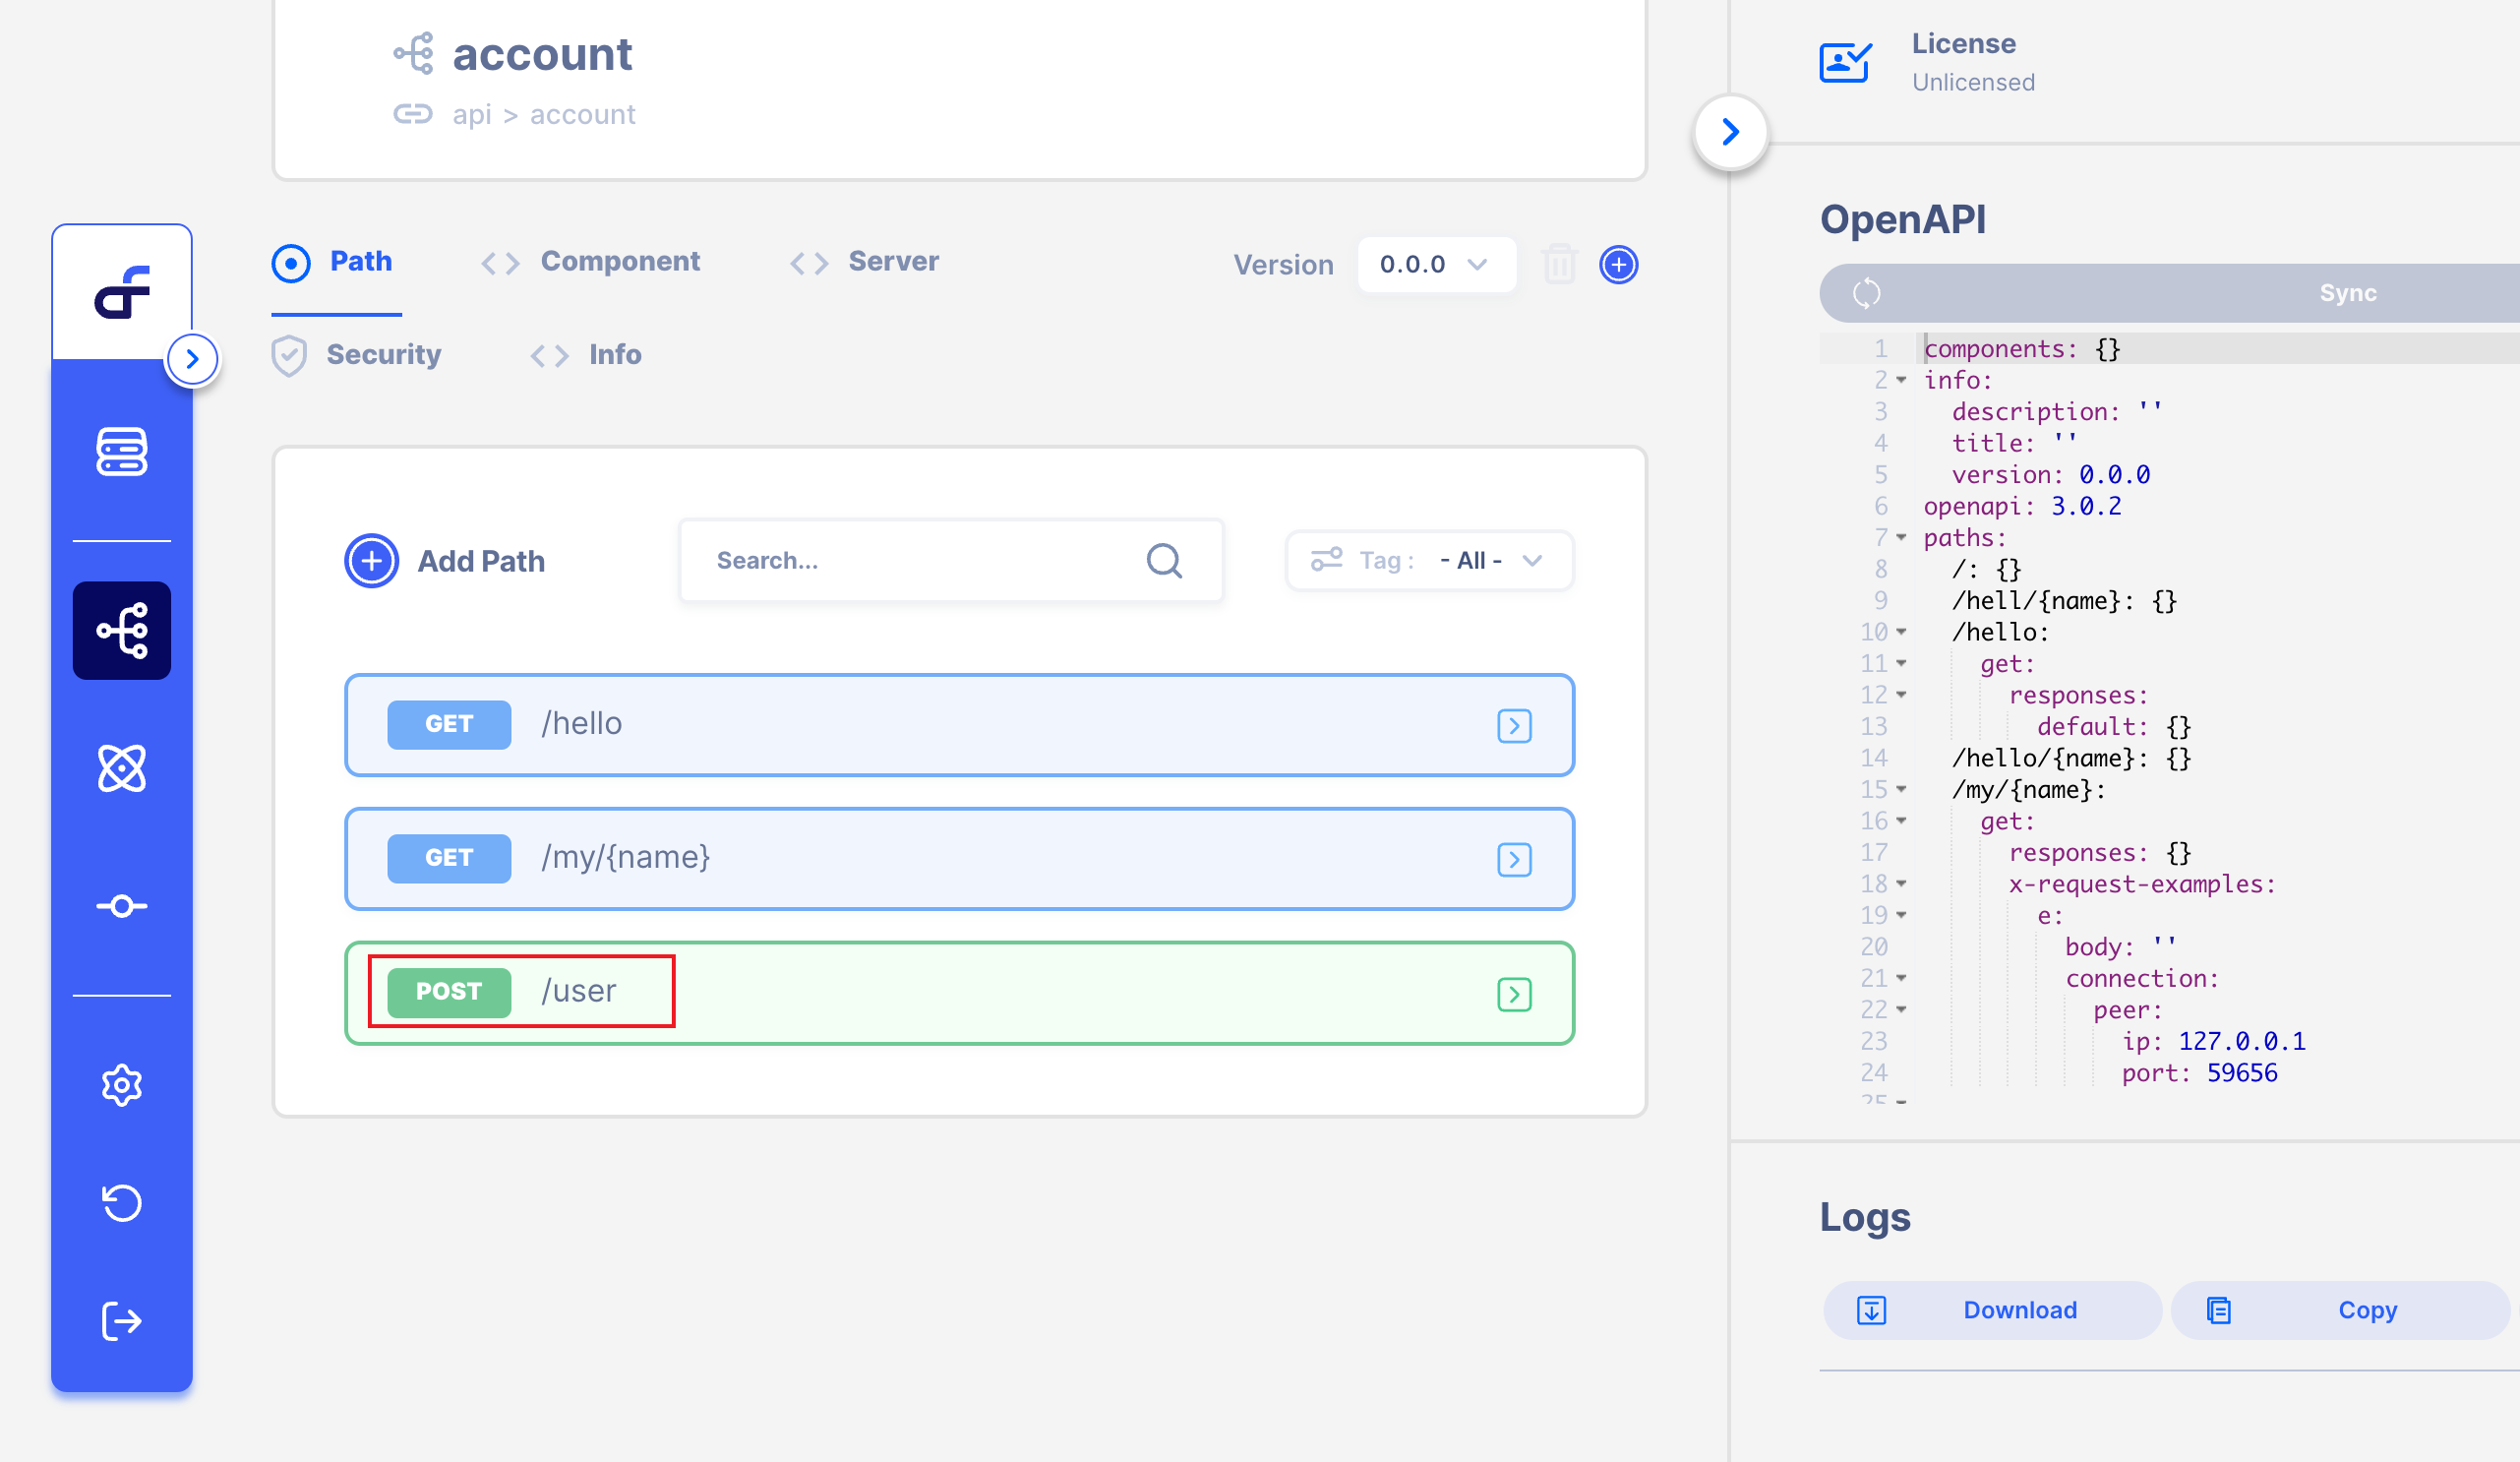Toggle the left sidebar collapse arrow
The height and width of the screenshot is (1462, 2520).
[x=190, y=357]
